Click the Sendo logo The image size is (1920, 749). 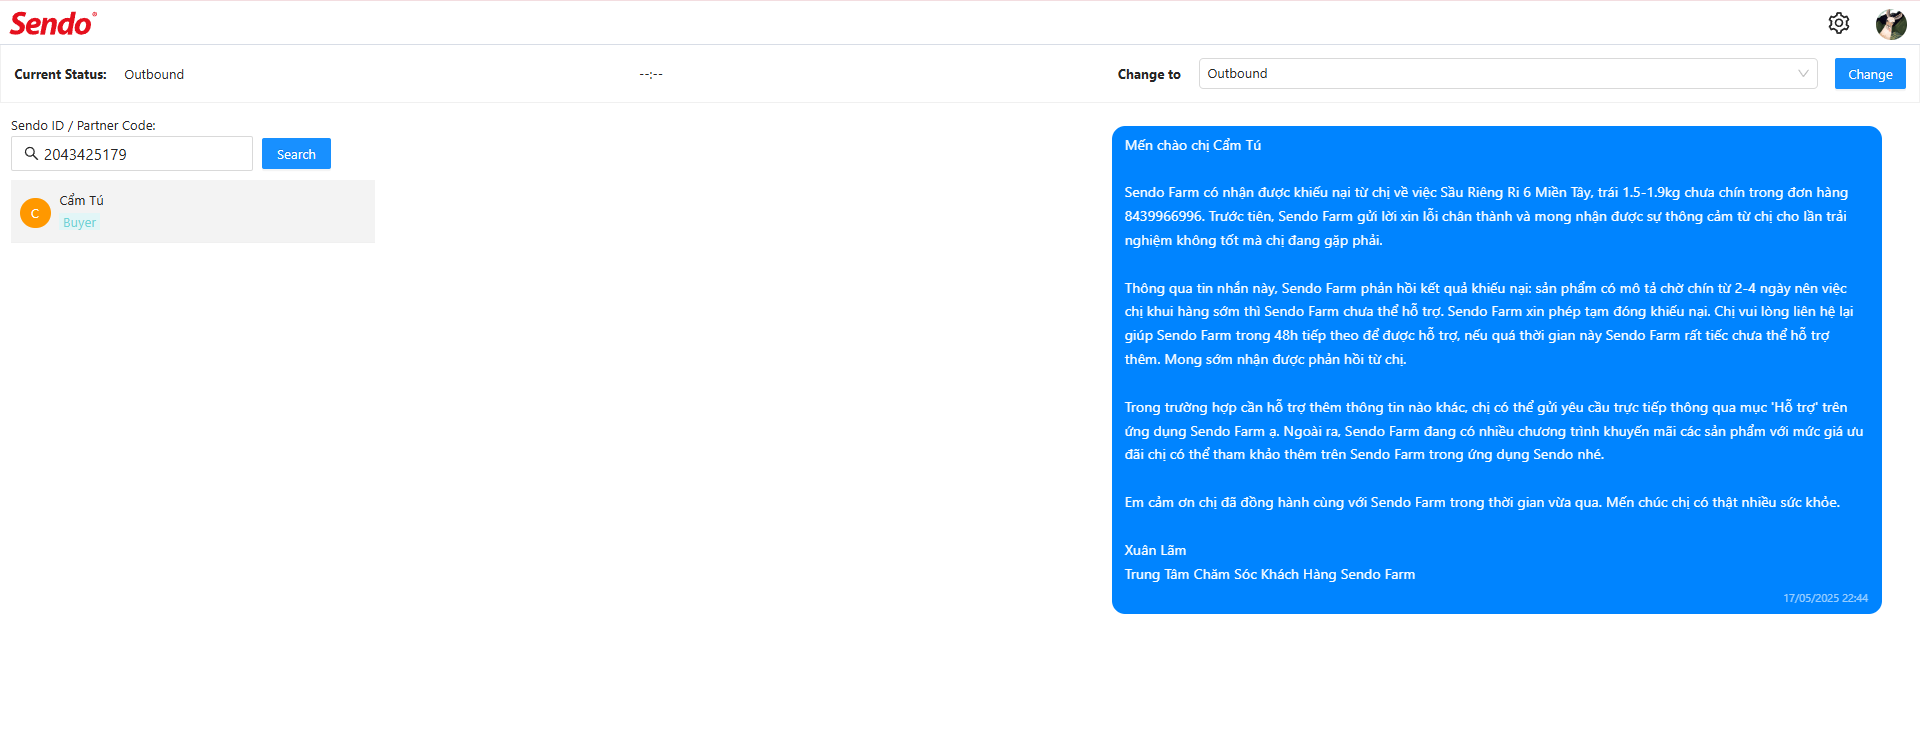53,23
